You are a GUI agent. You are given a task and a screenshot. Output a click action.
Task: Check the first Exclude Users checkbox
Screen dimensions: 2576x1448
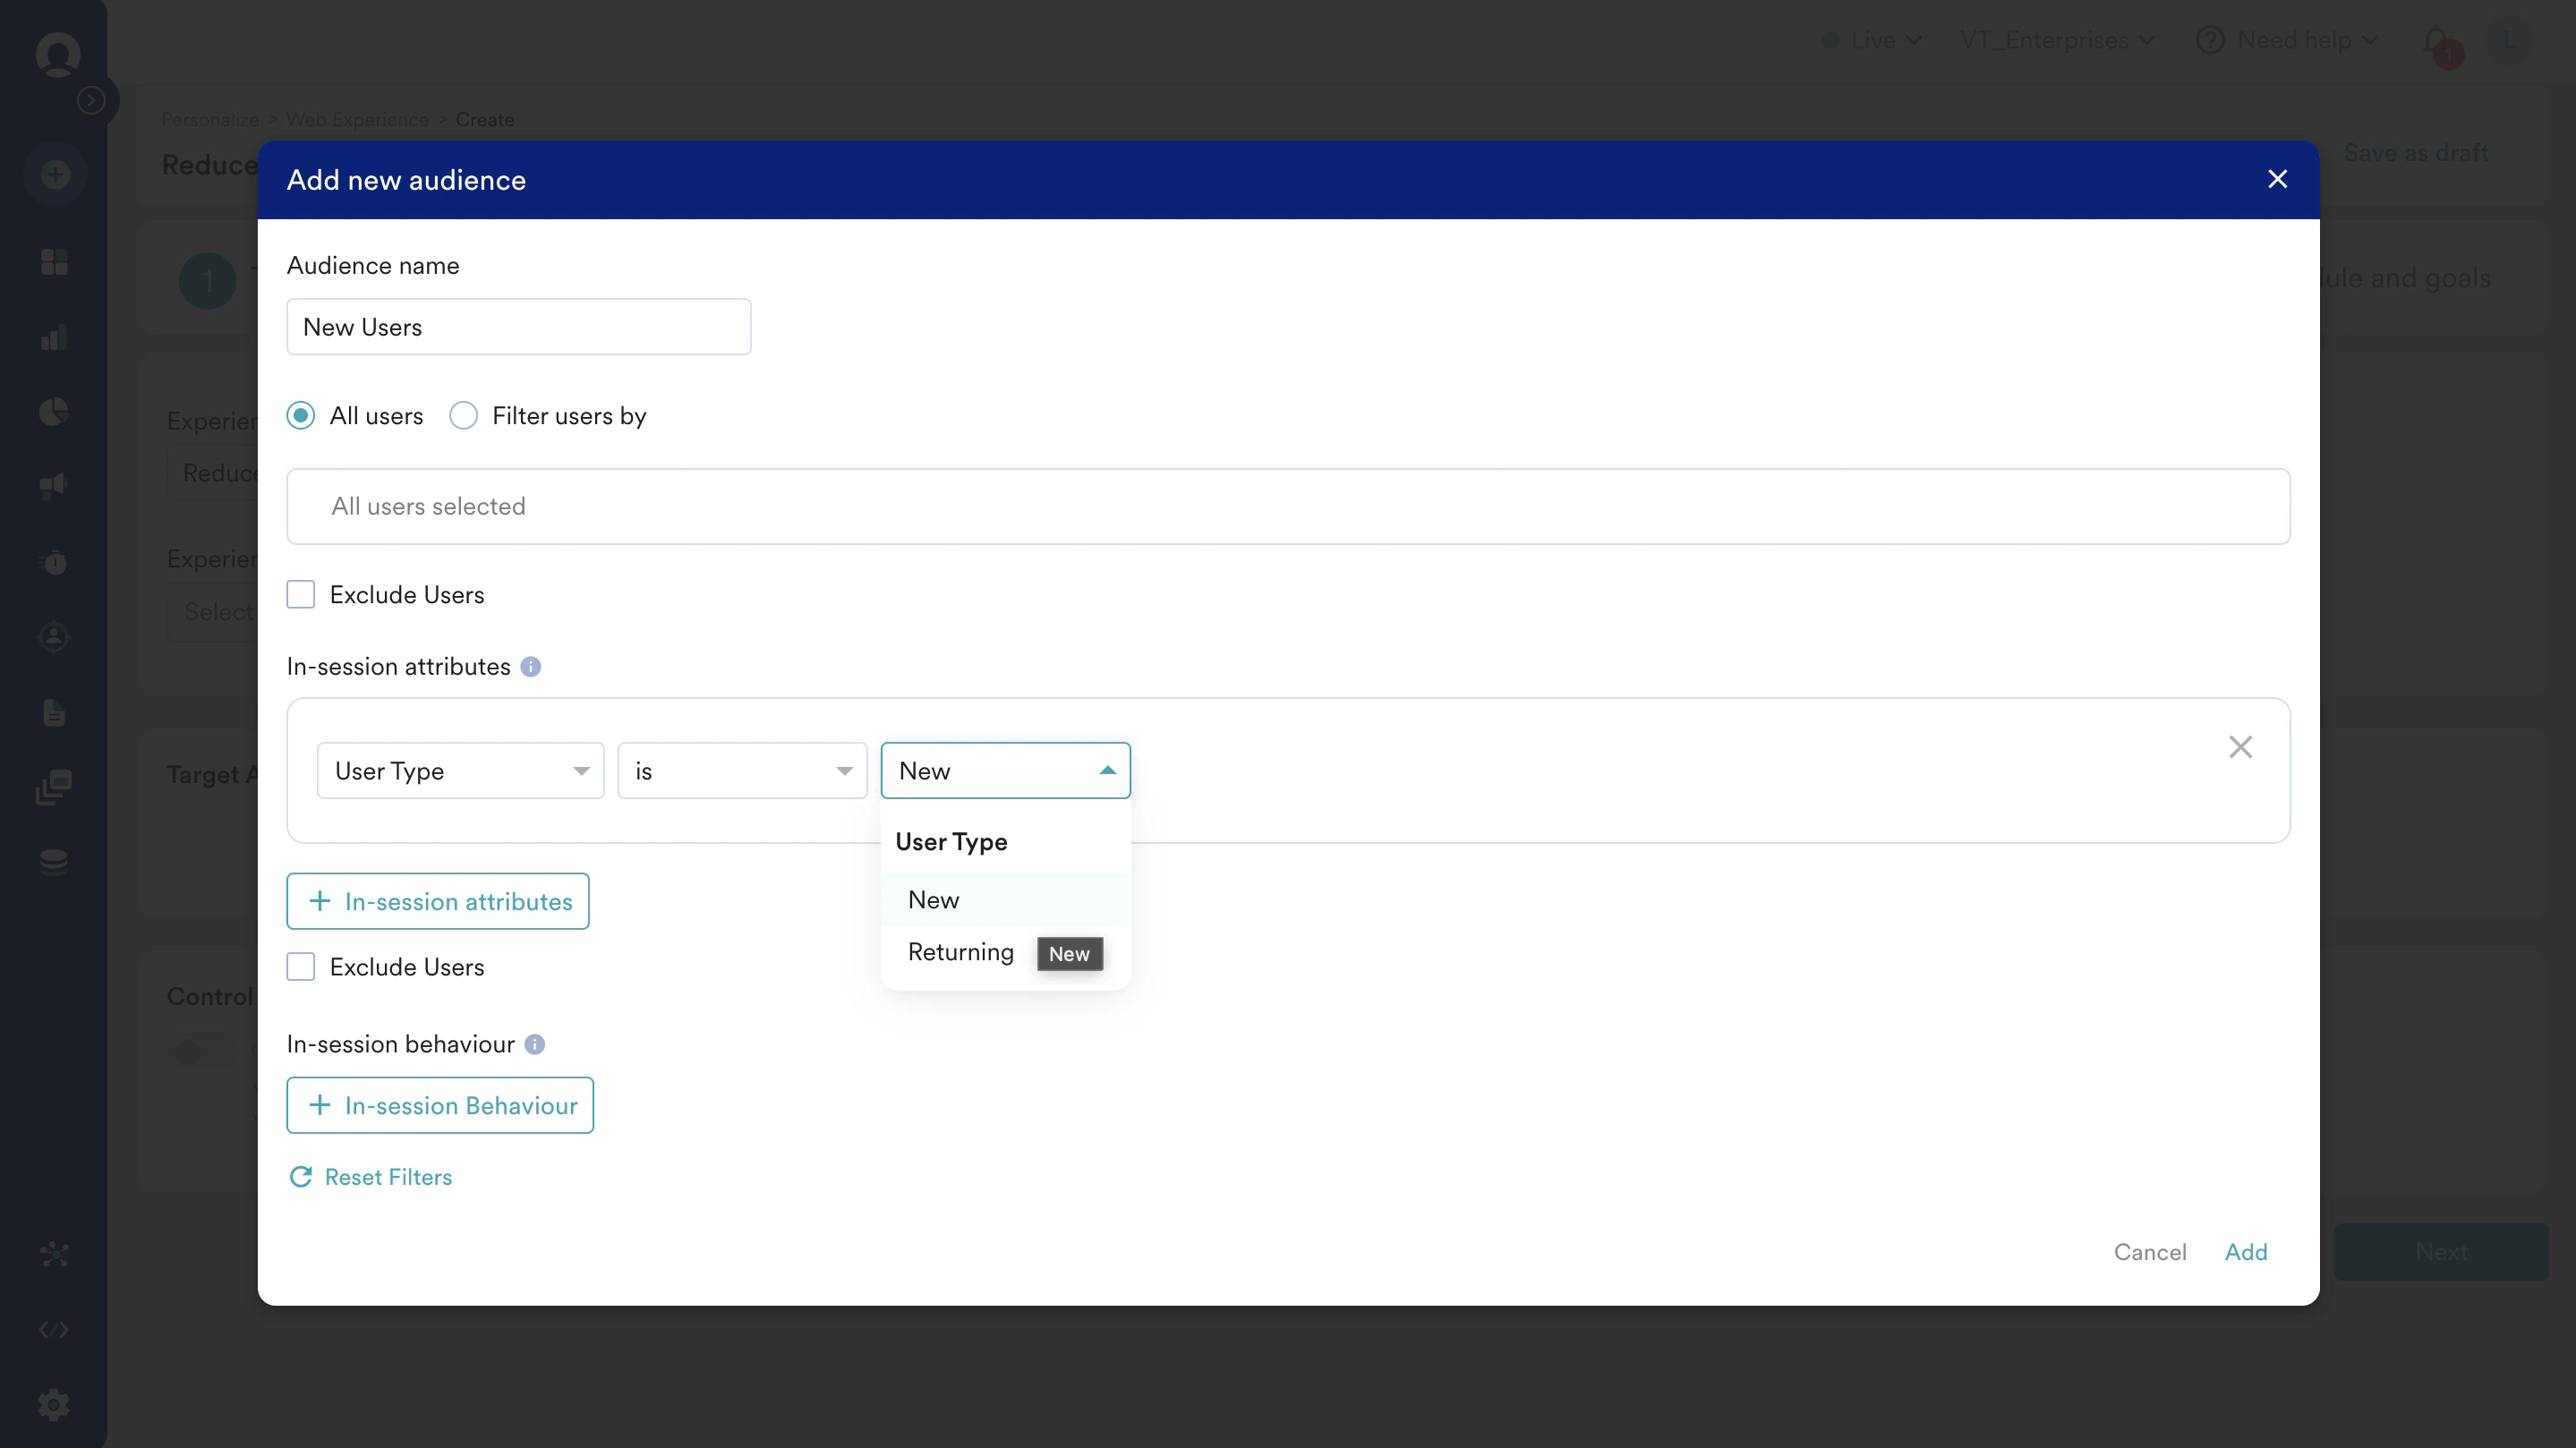[x=301, y=595]
